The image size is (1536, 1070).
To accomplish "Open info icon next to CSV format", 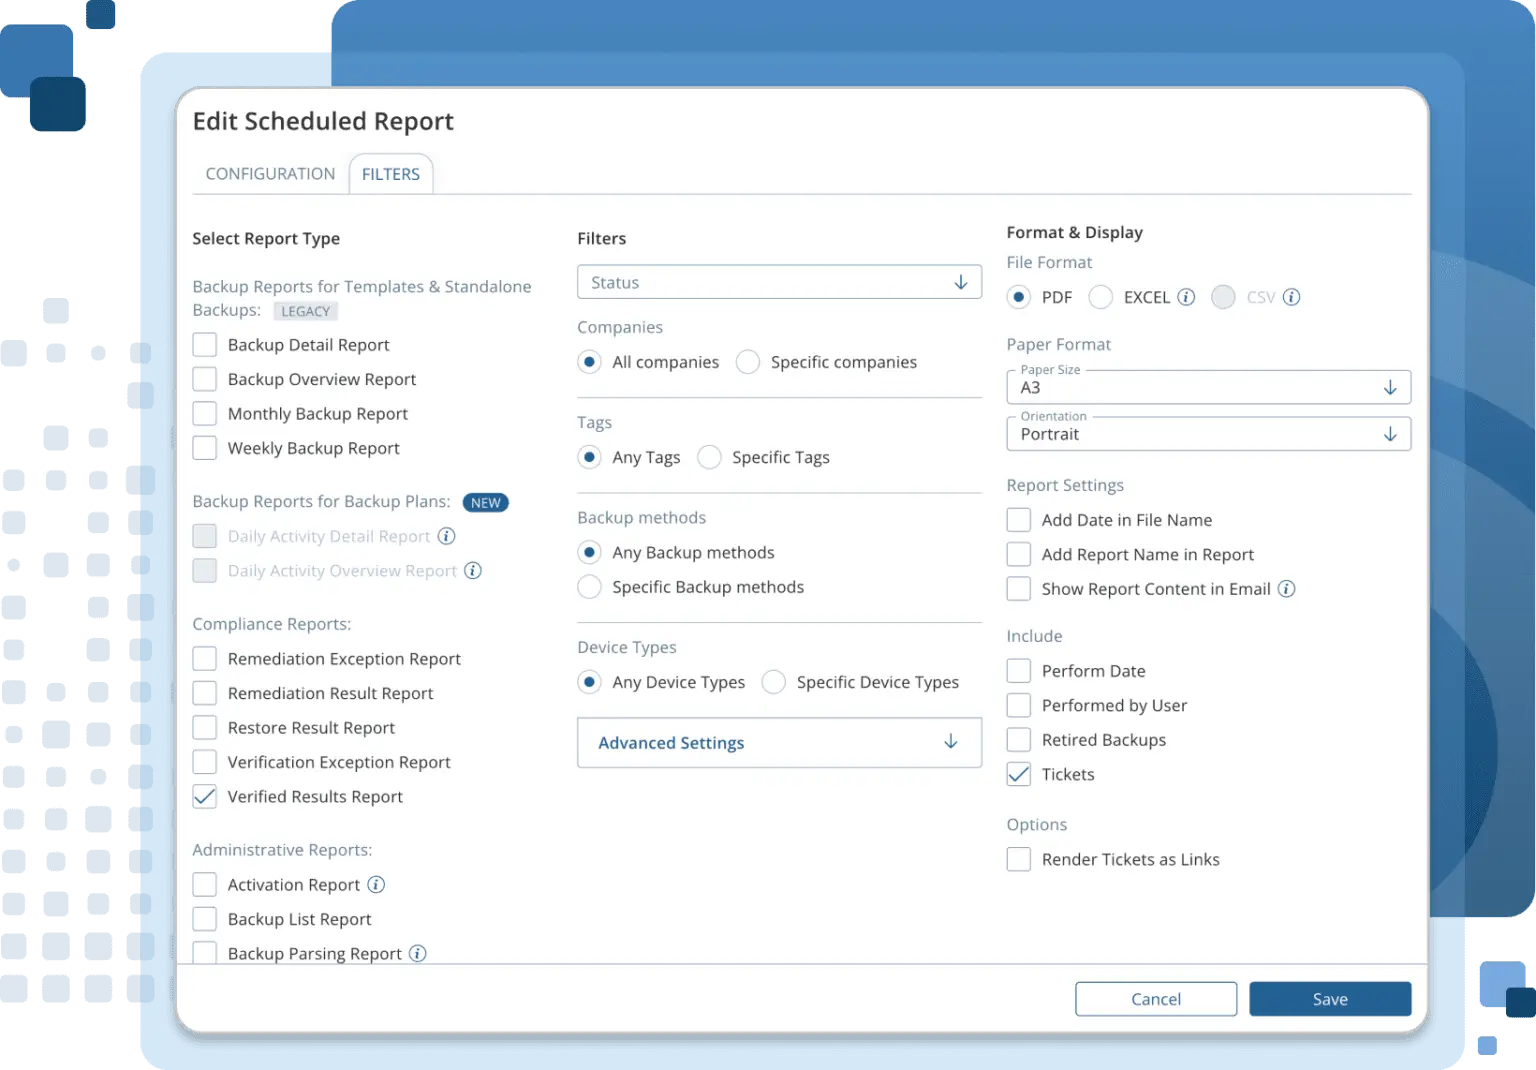I will coord(1291,297).
